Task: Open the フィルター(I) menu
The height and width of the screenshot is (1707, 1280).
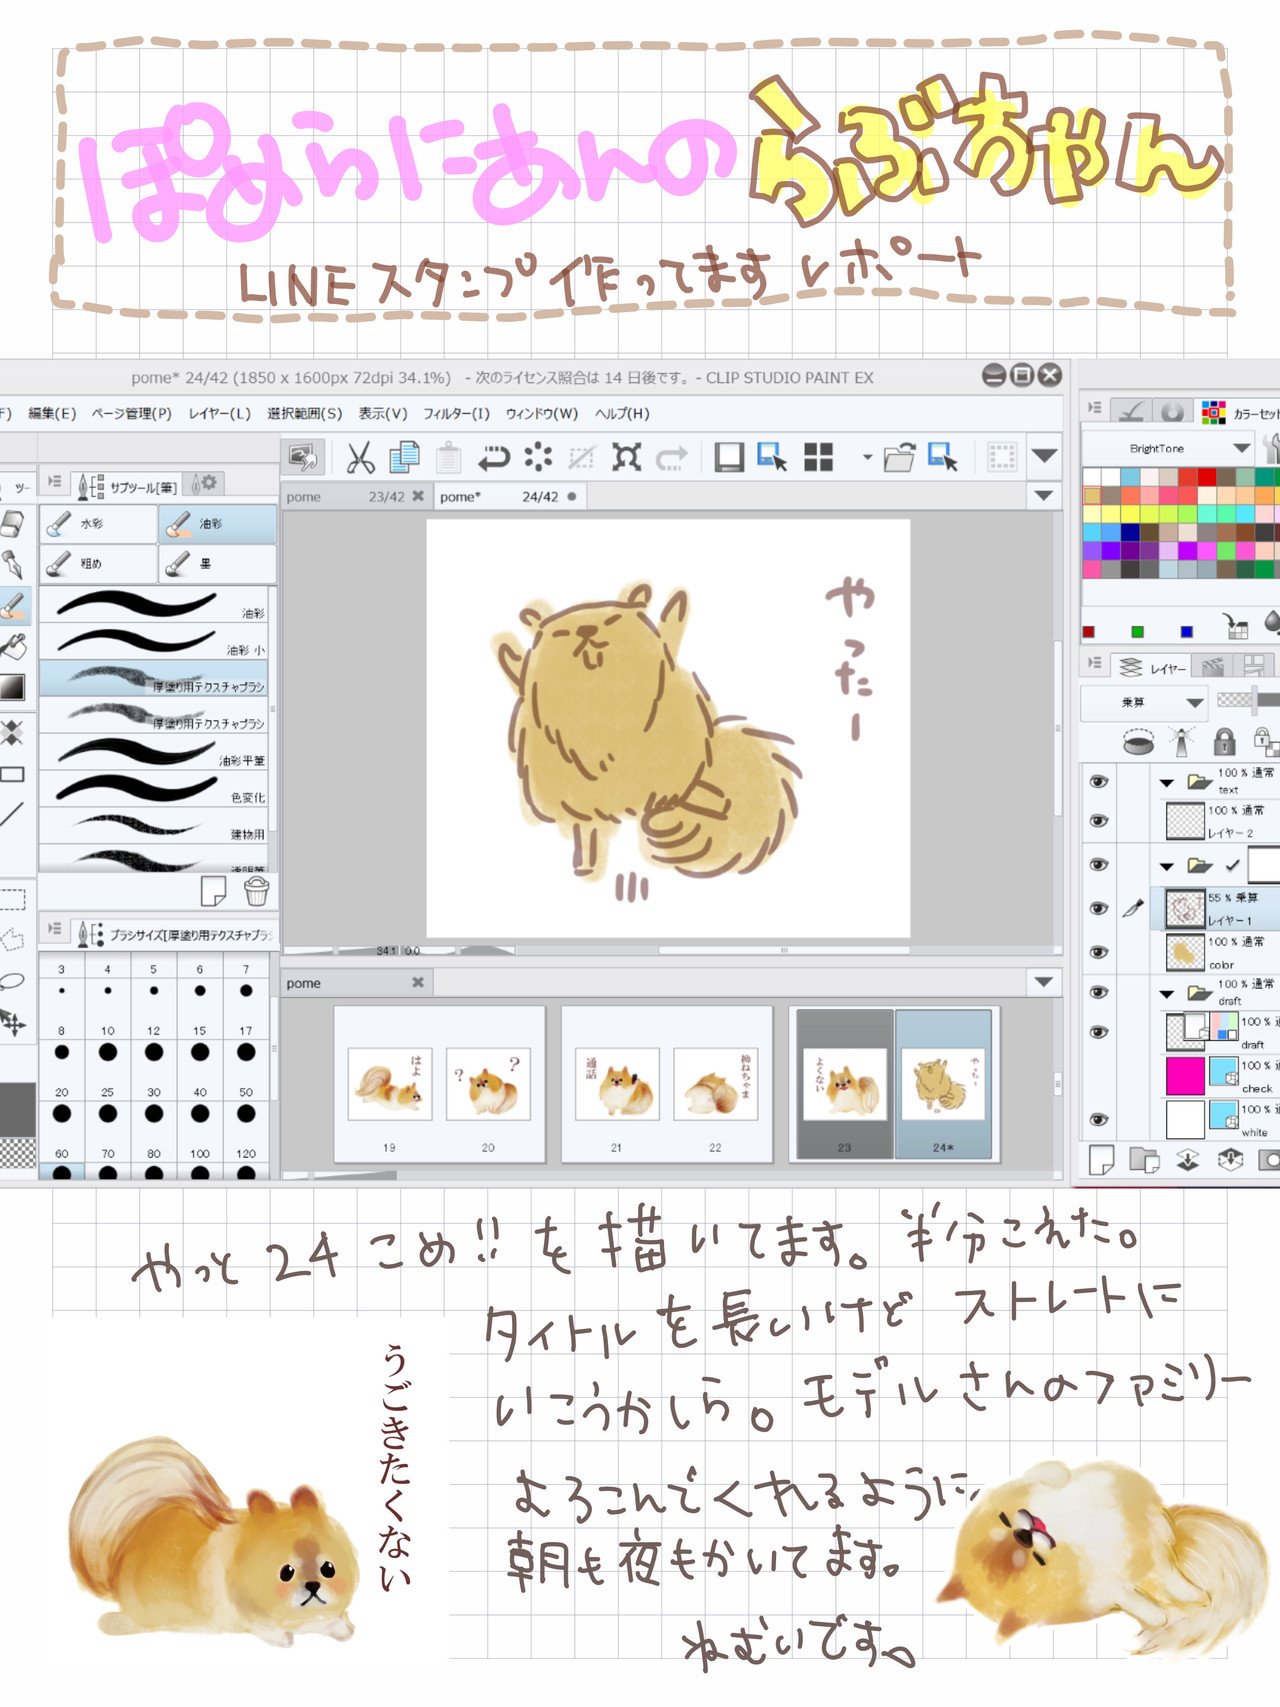Action: click(456, 413)
